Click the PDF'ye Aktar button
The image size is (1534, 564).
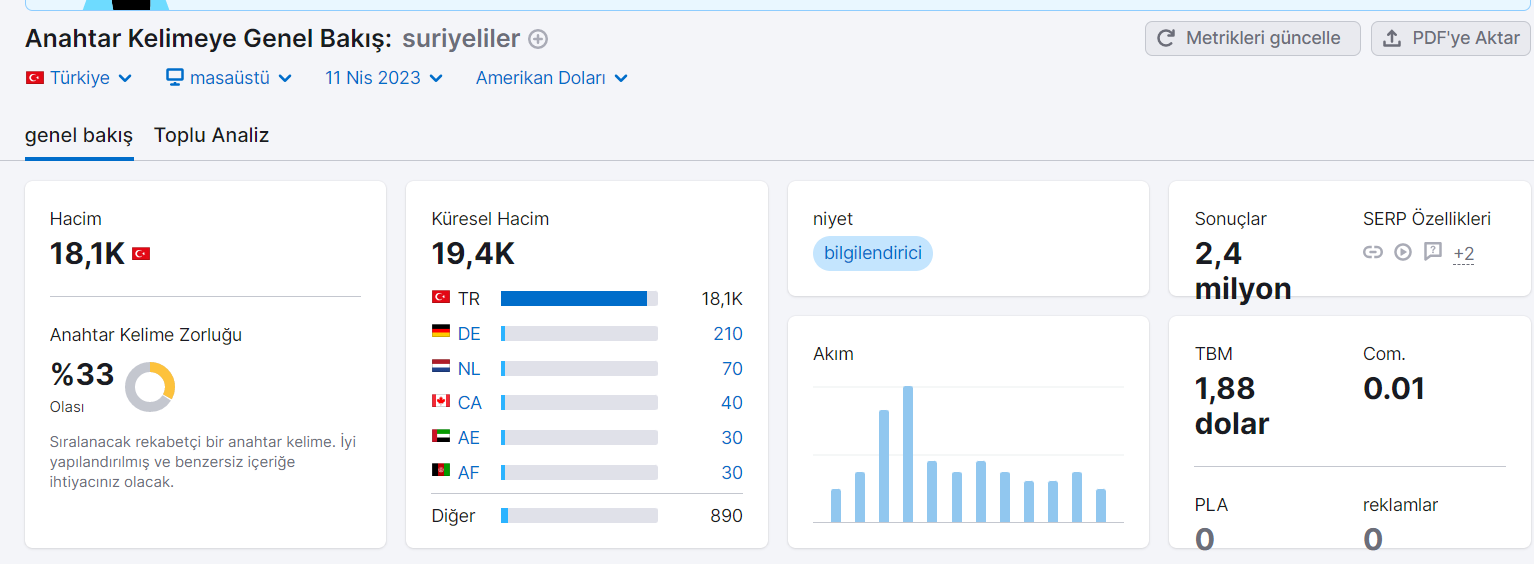point(1451,38)
